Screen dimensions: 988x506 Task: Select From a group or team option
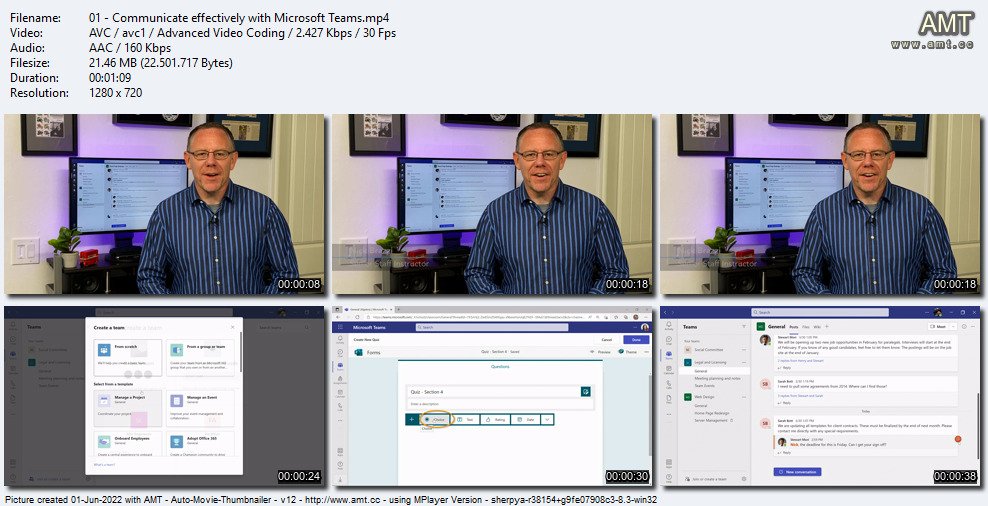click(200, 358)
